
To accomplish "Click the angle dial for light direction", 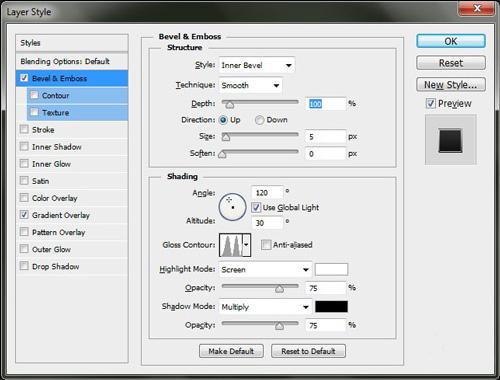I will (232, 207).
